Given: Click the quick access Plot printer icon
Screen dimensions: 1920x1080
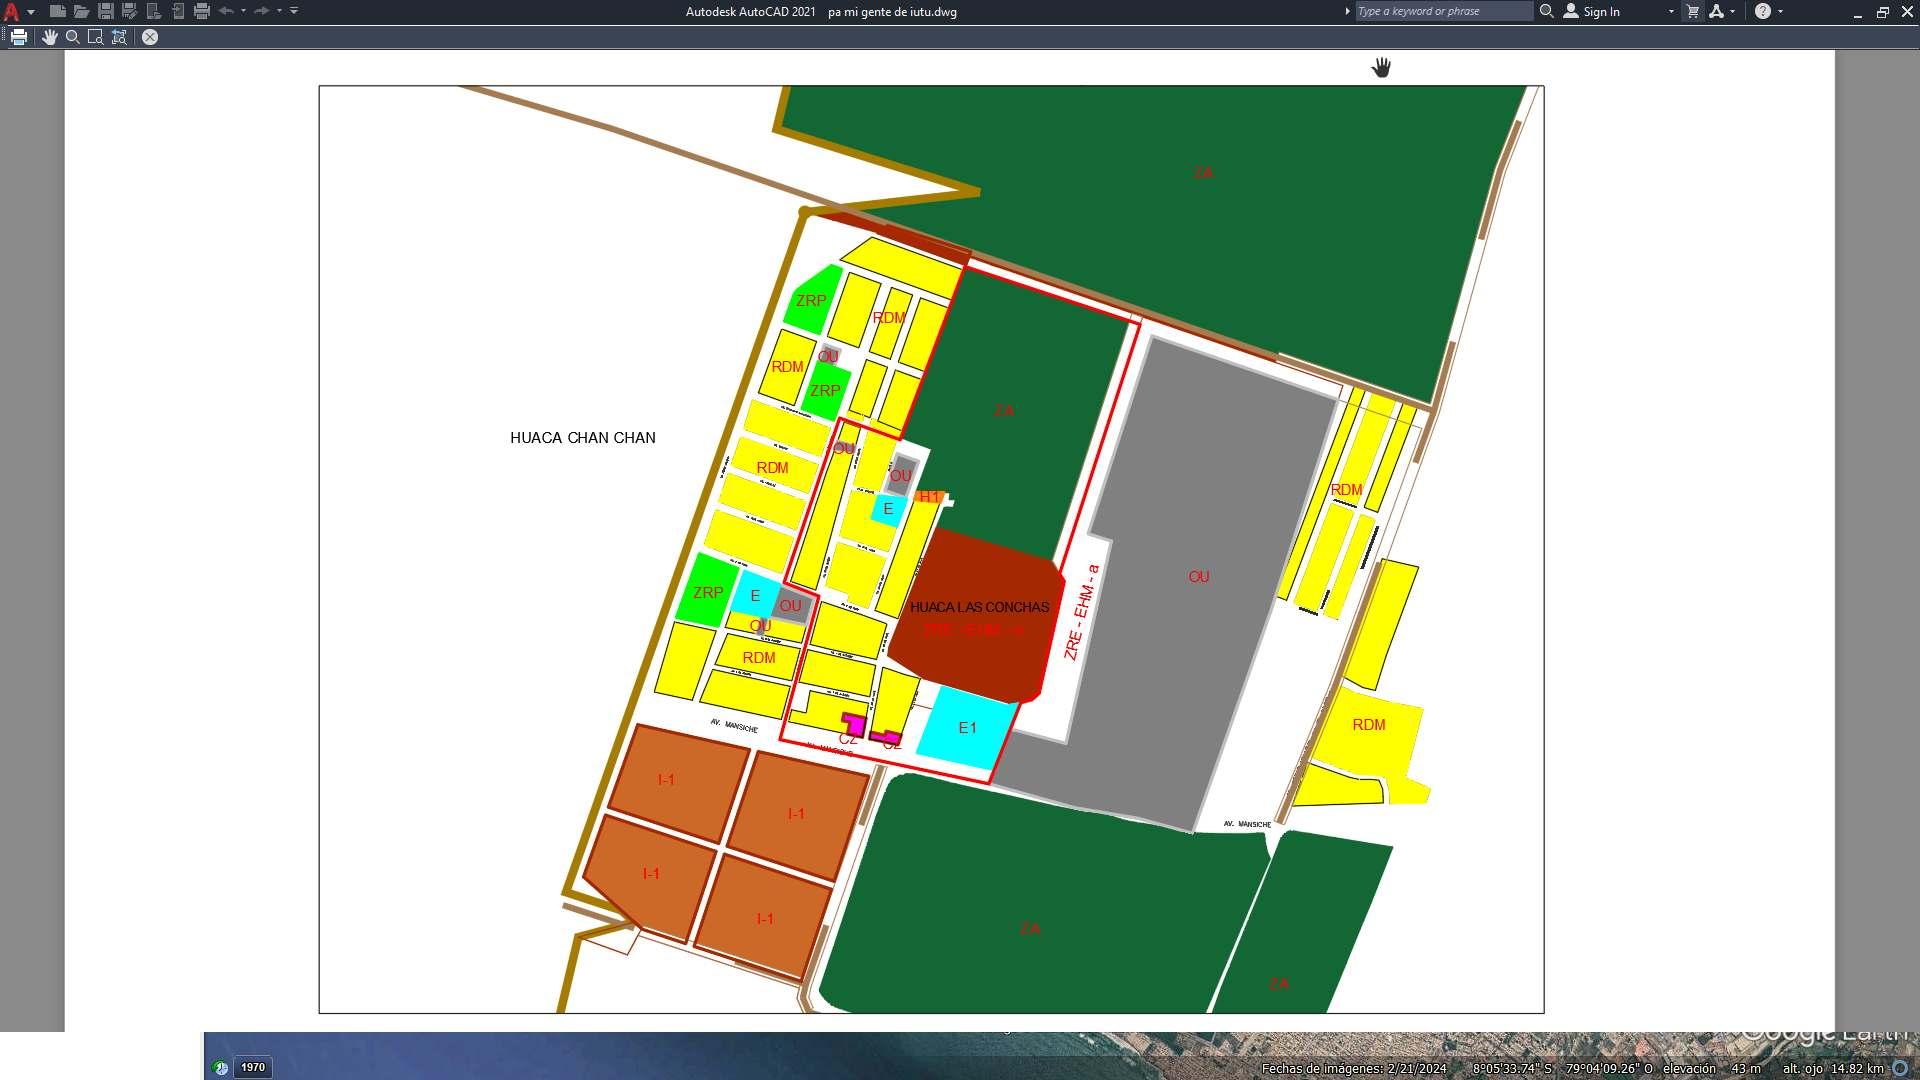Looking at the screenshot, I should click(x=201, y=11).
